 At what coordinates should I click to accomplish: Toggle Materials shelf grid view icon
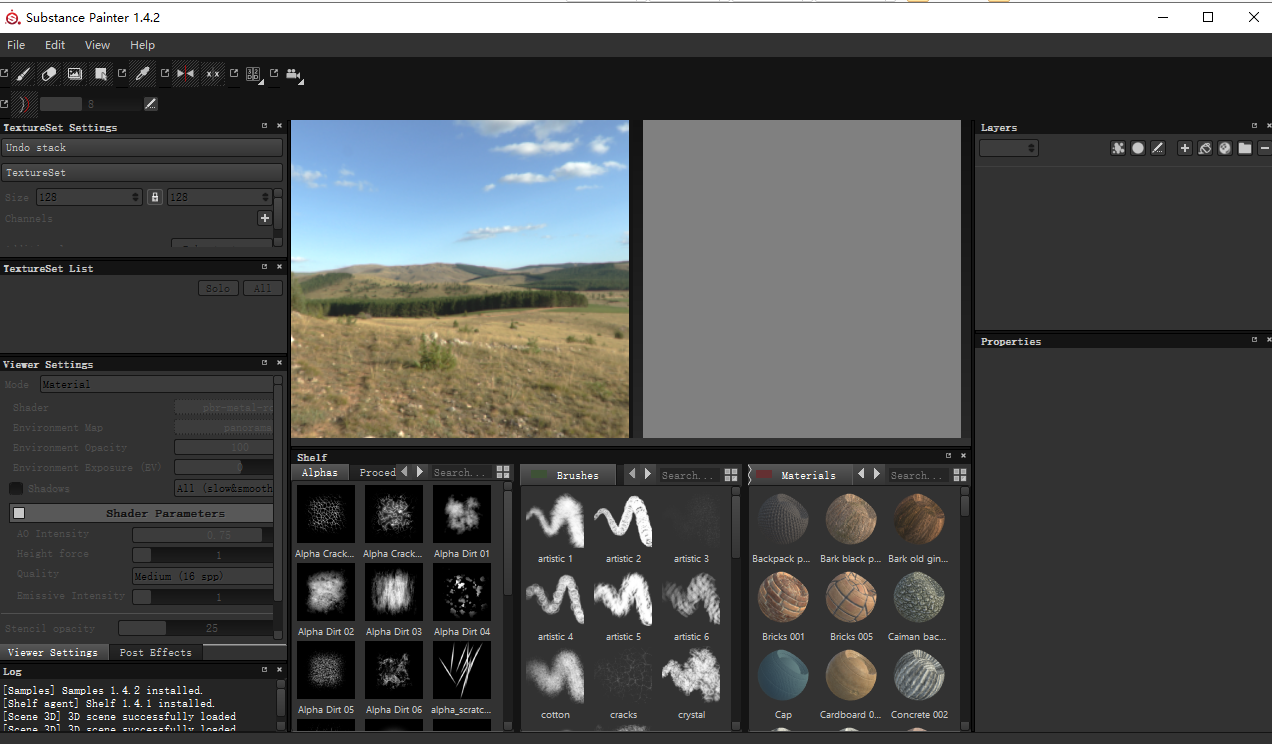[960, 475]
